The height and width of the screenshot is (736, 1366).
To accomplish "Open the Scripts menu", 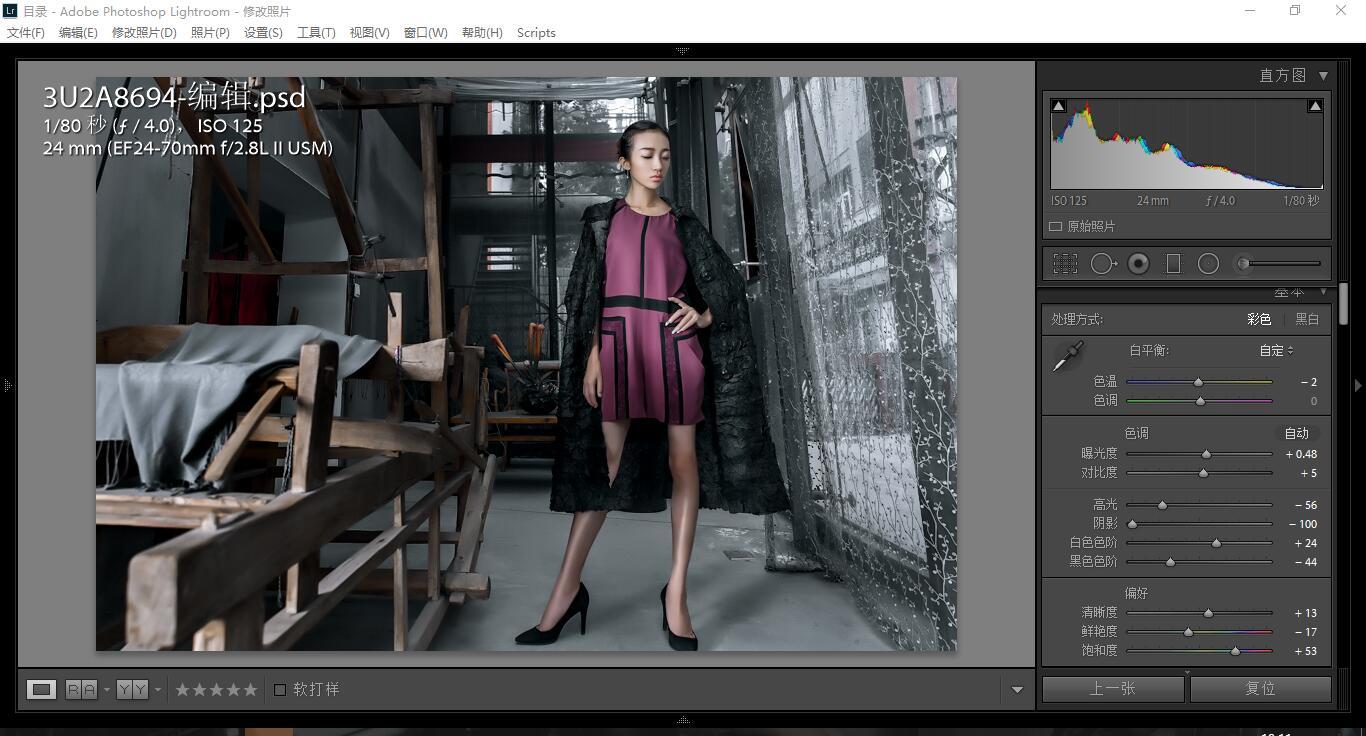I will [536, 33].
